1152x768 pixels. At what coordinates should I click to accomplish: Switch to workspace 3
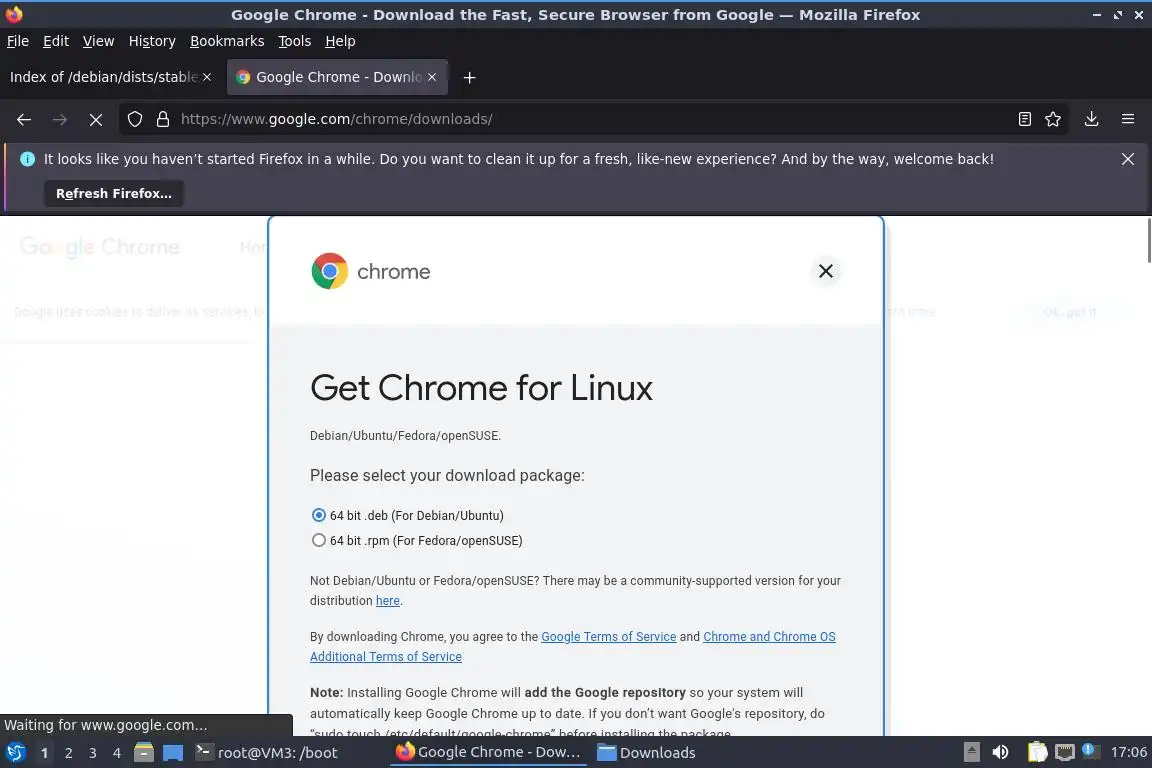[x=93, y=753]
